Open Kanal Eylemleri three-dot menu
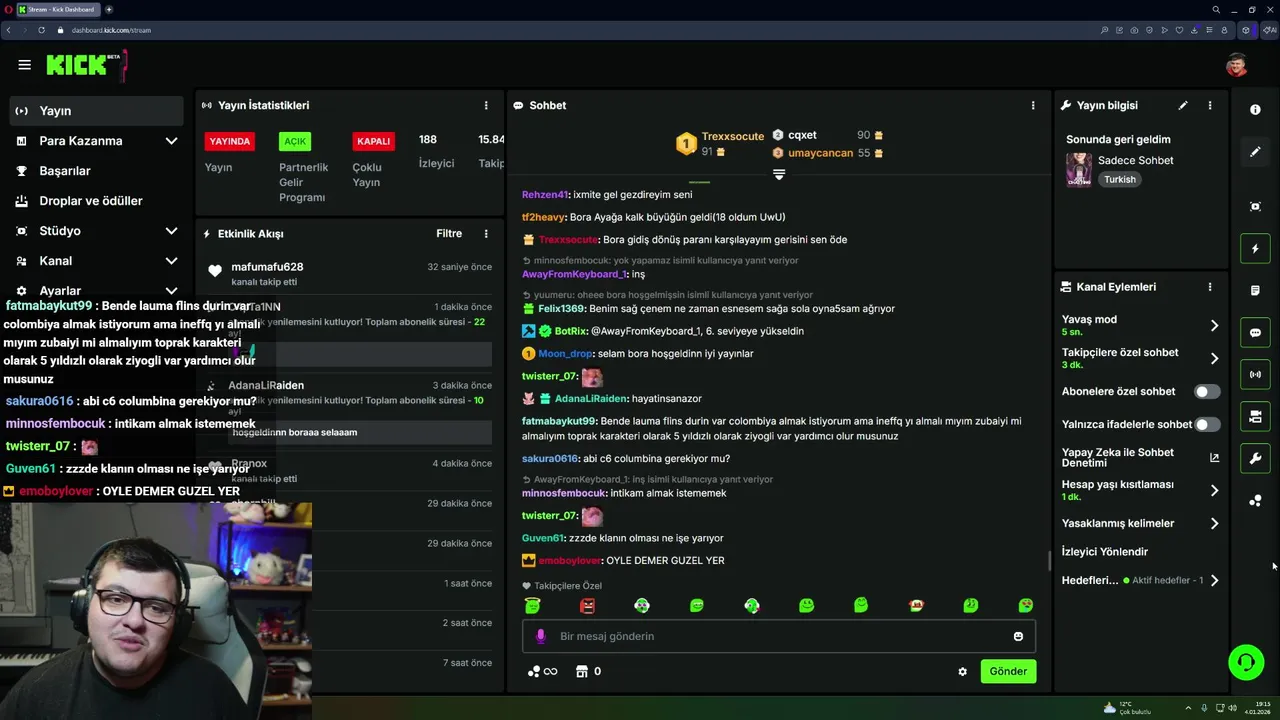Image resolution: width=1280 pixels, height=720 pixels. click(1209, 287)
